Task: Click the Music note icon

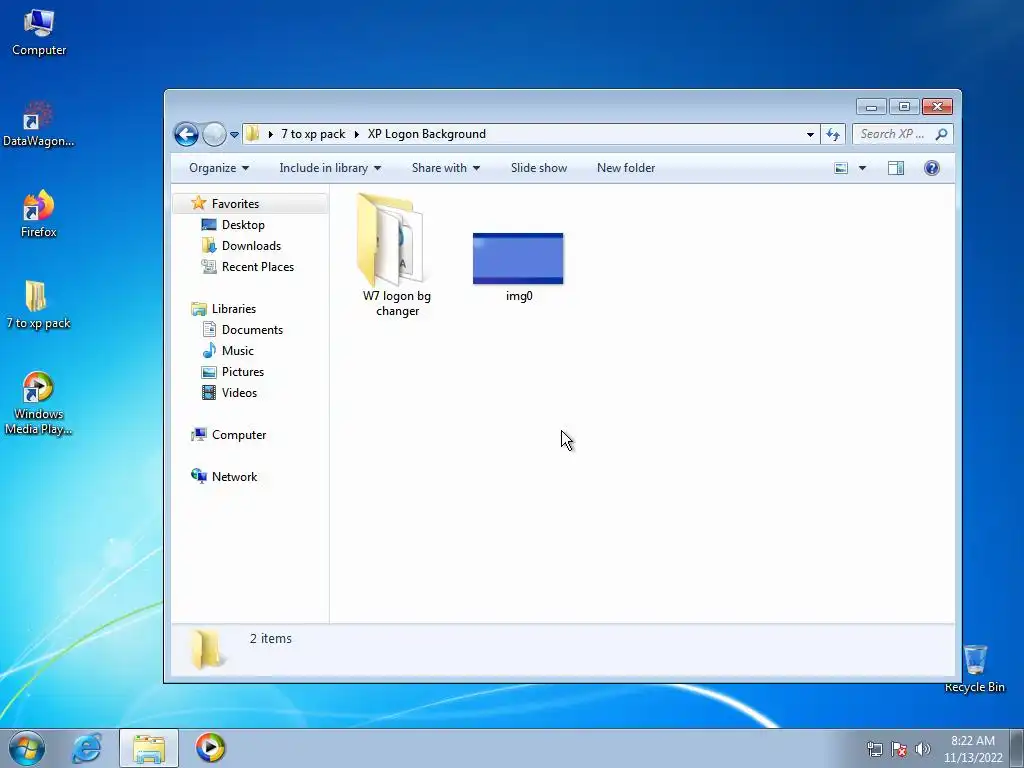Action: (209, 351)
